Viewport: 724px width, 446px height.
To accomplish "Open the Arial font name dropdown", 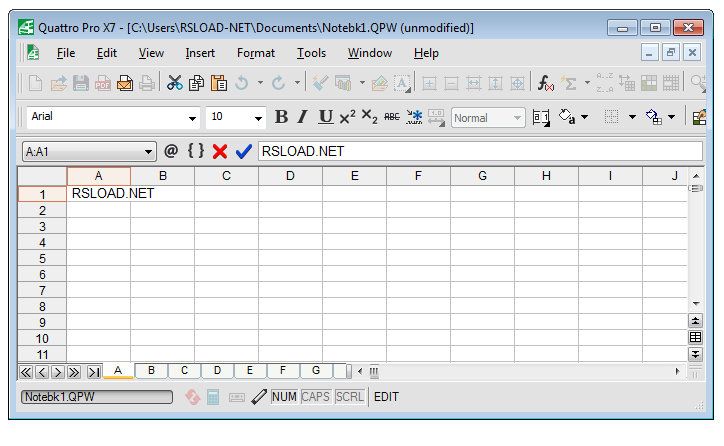I will click(192, 118).
